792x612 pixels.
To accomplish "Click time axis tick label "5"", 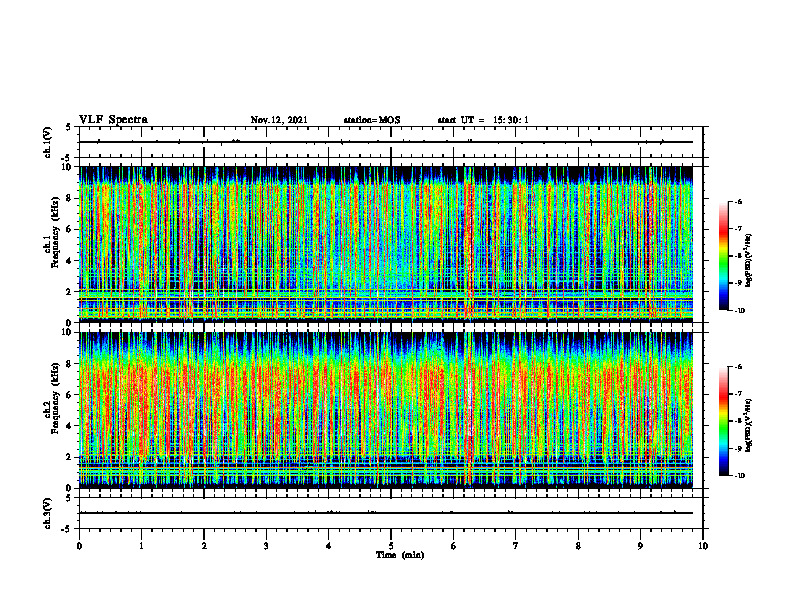I will (x=391, y=546).
